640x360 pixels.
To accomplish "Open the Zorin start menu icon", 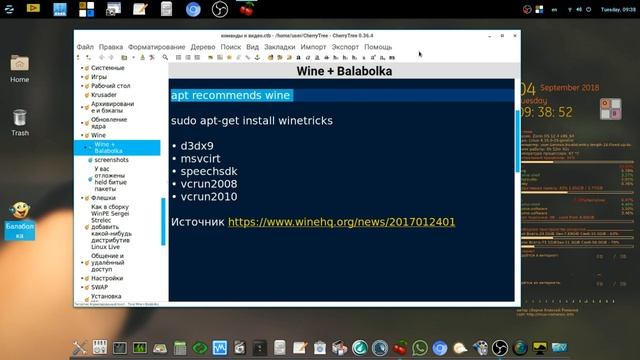I will click(x=9, y=9).
